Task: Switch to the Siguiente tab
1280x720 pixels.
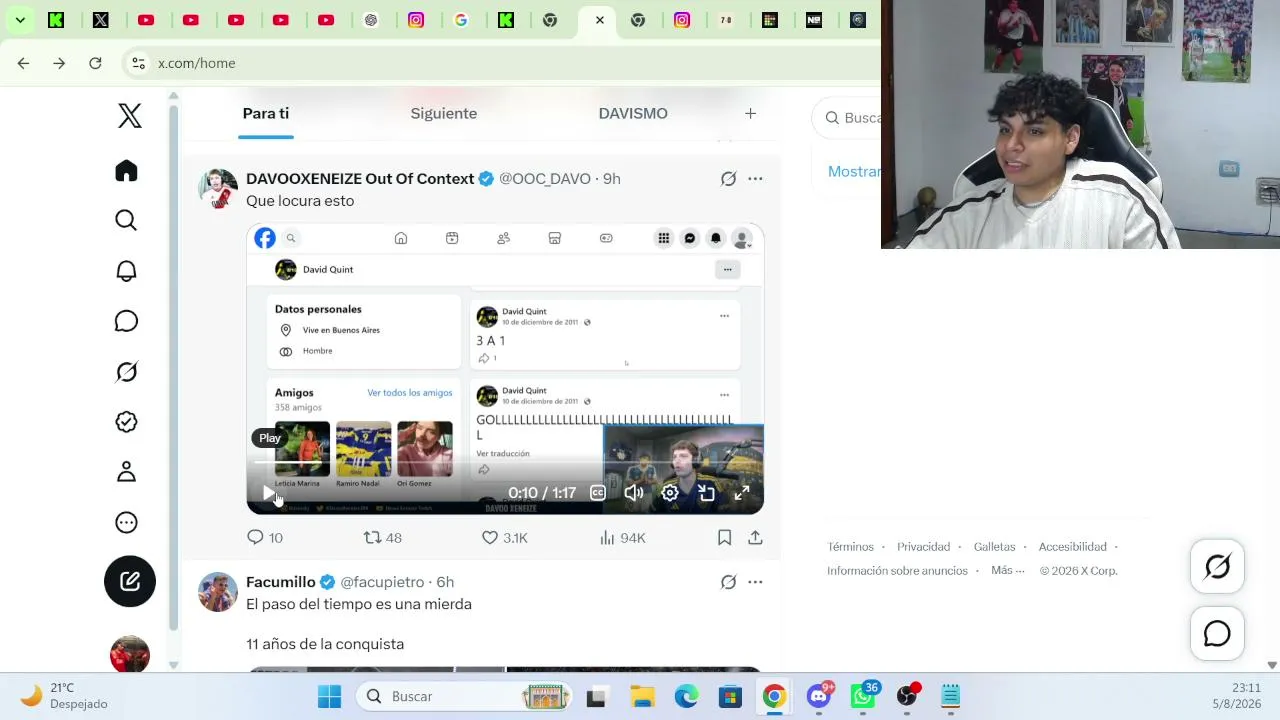Action: 444,113
